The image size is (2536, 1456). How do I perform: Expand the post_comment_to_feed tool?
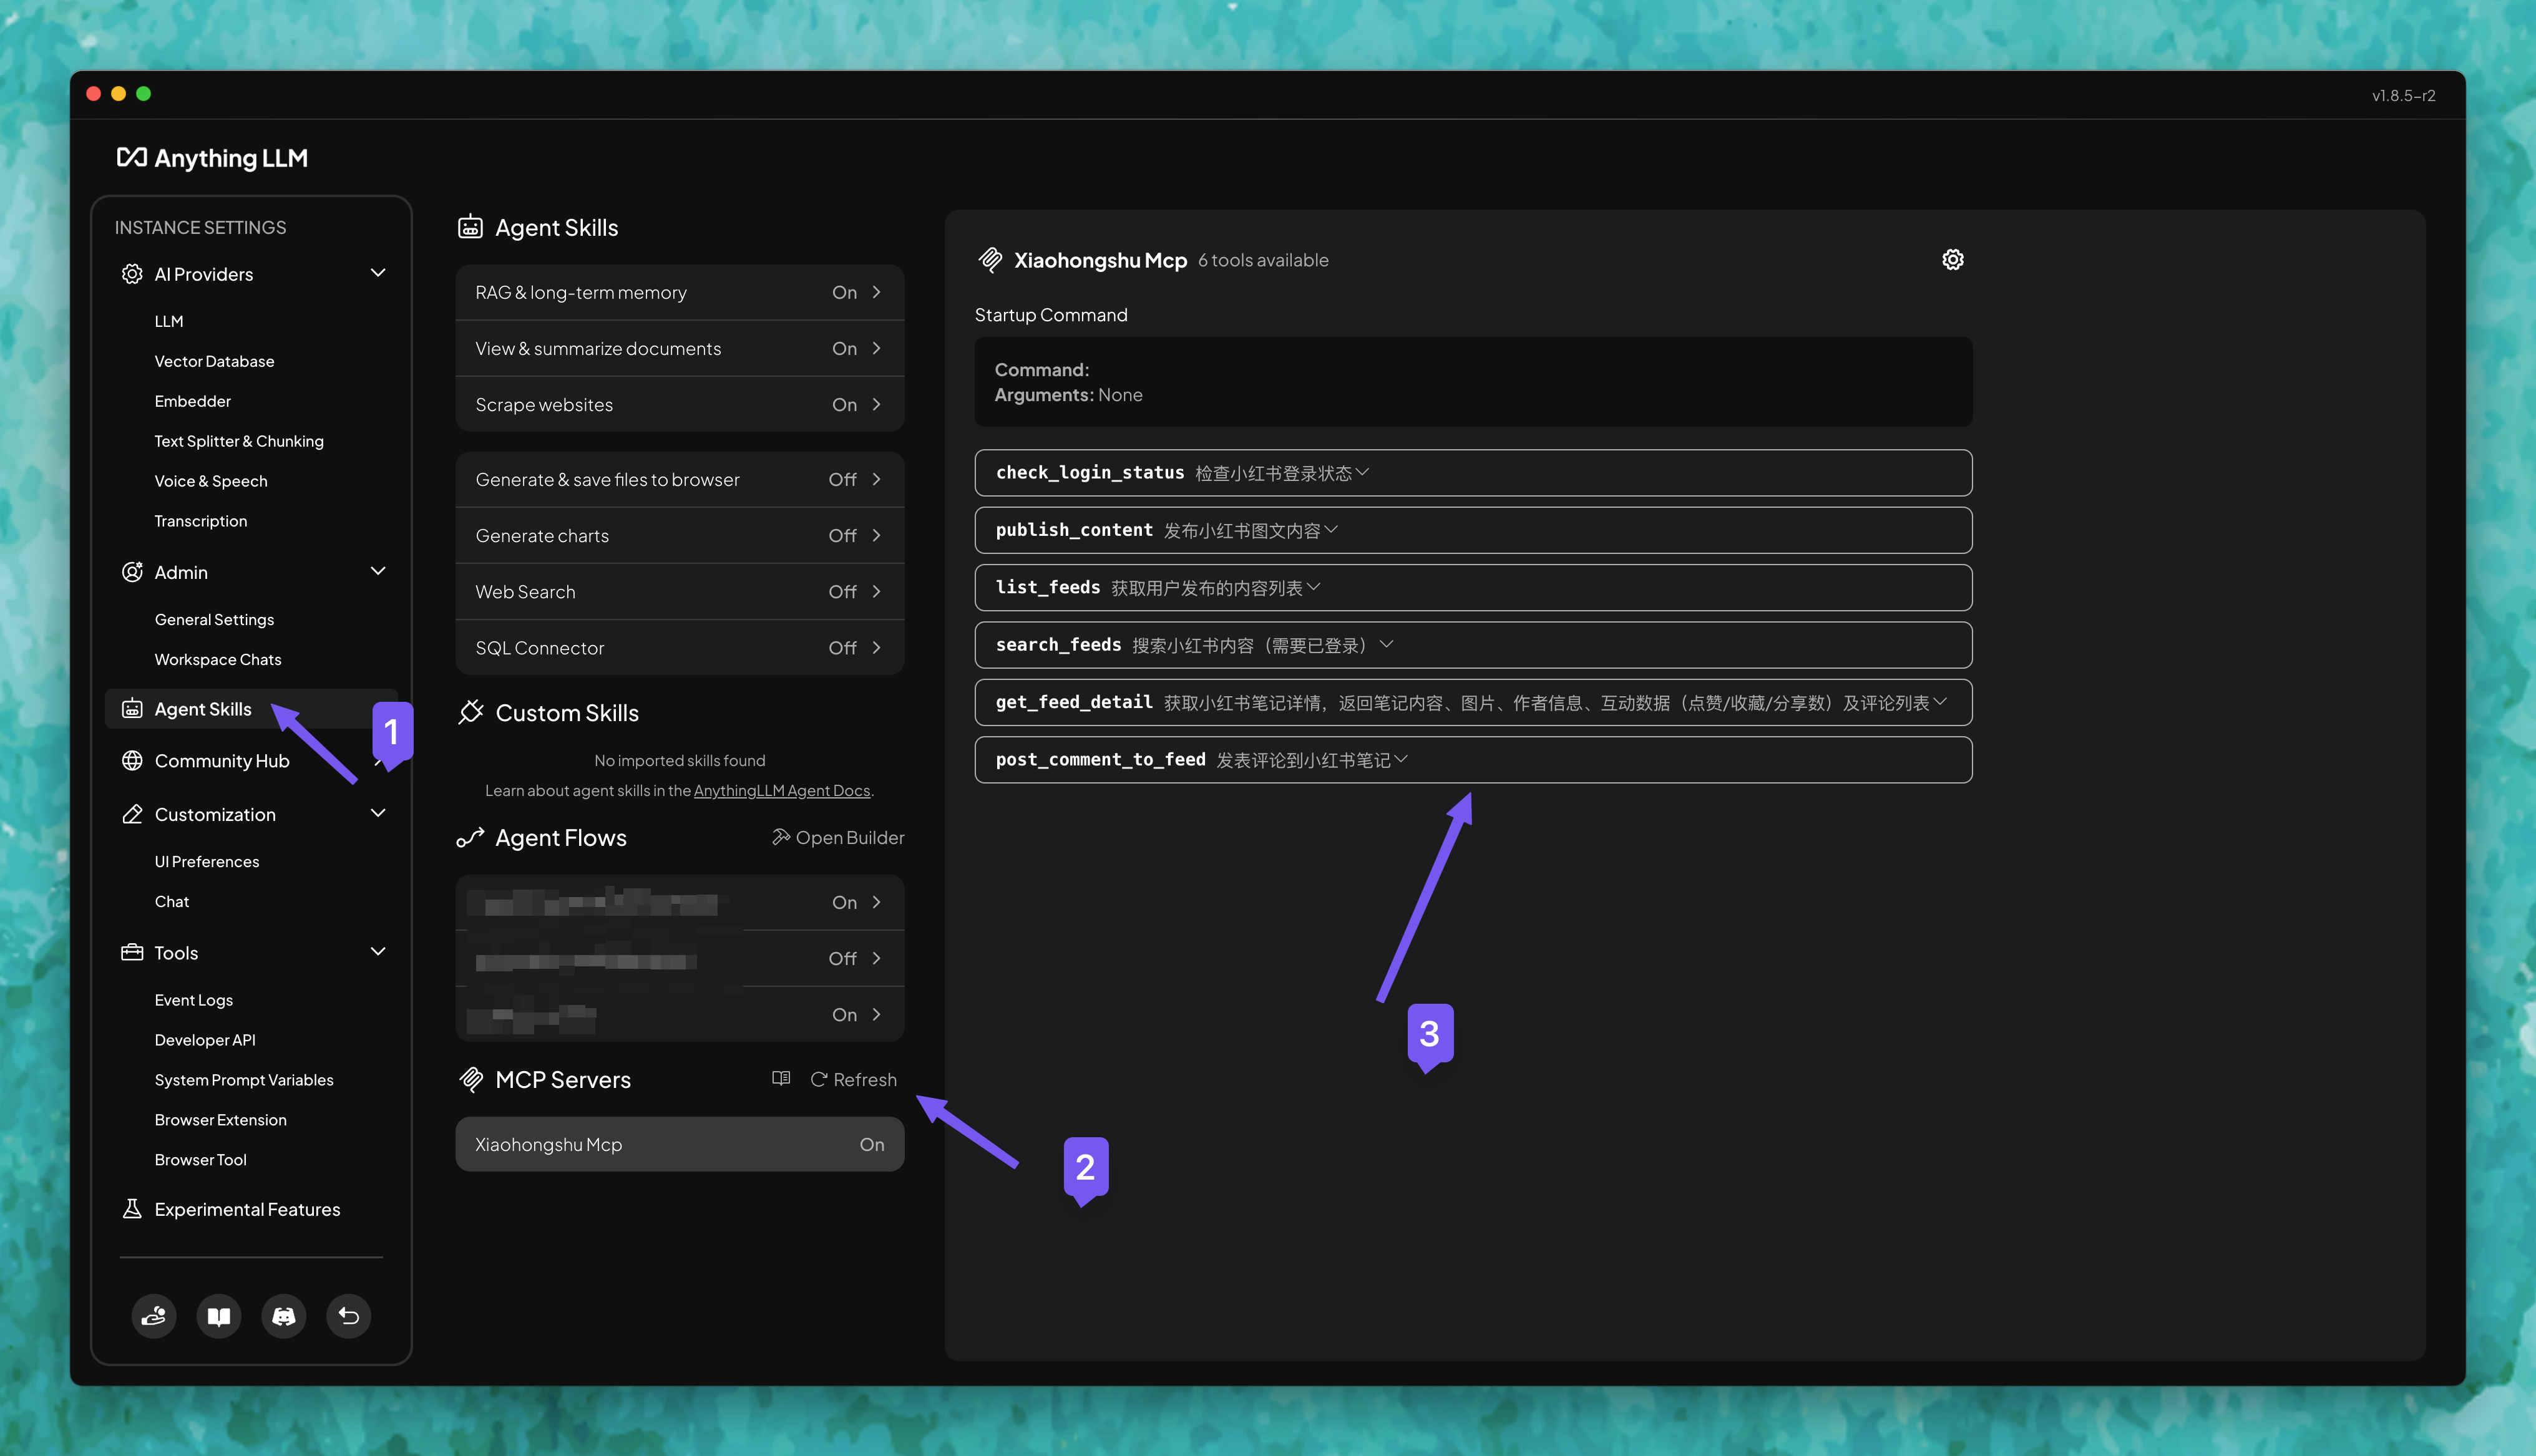click(x=1473, y=760)
